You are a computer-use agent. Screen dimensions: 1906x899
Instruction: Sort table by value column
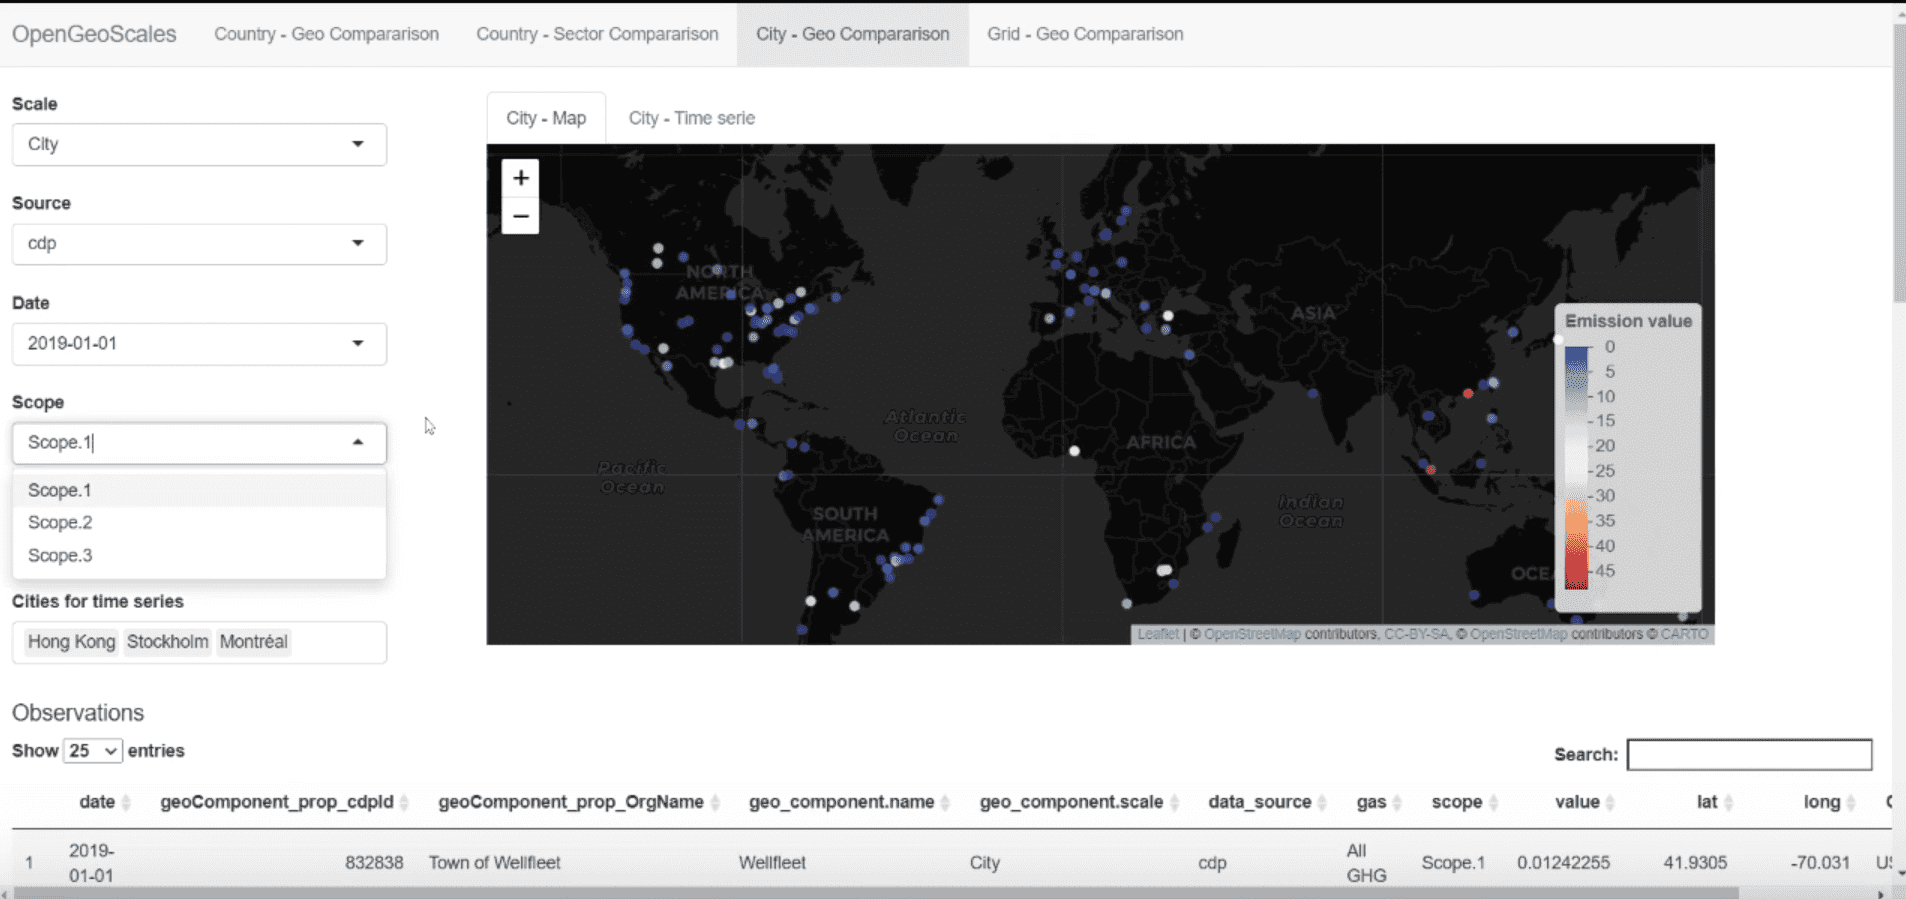pos(1577,802)
